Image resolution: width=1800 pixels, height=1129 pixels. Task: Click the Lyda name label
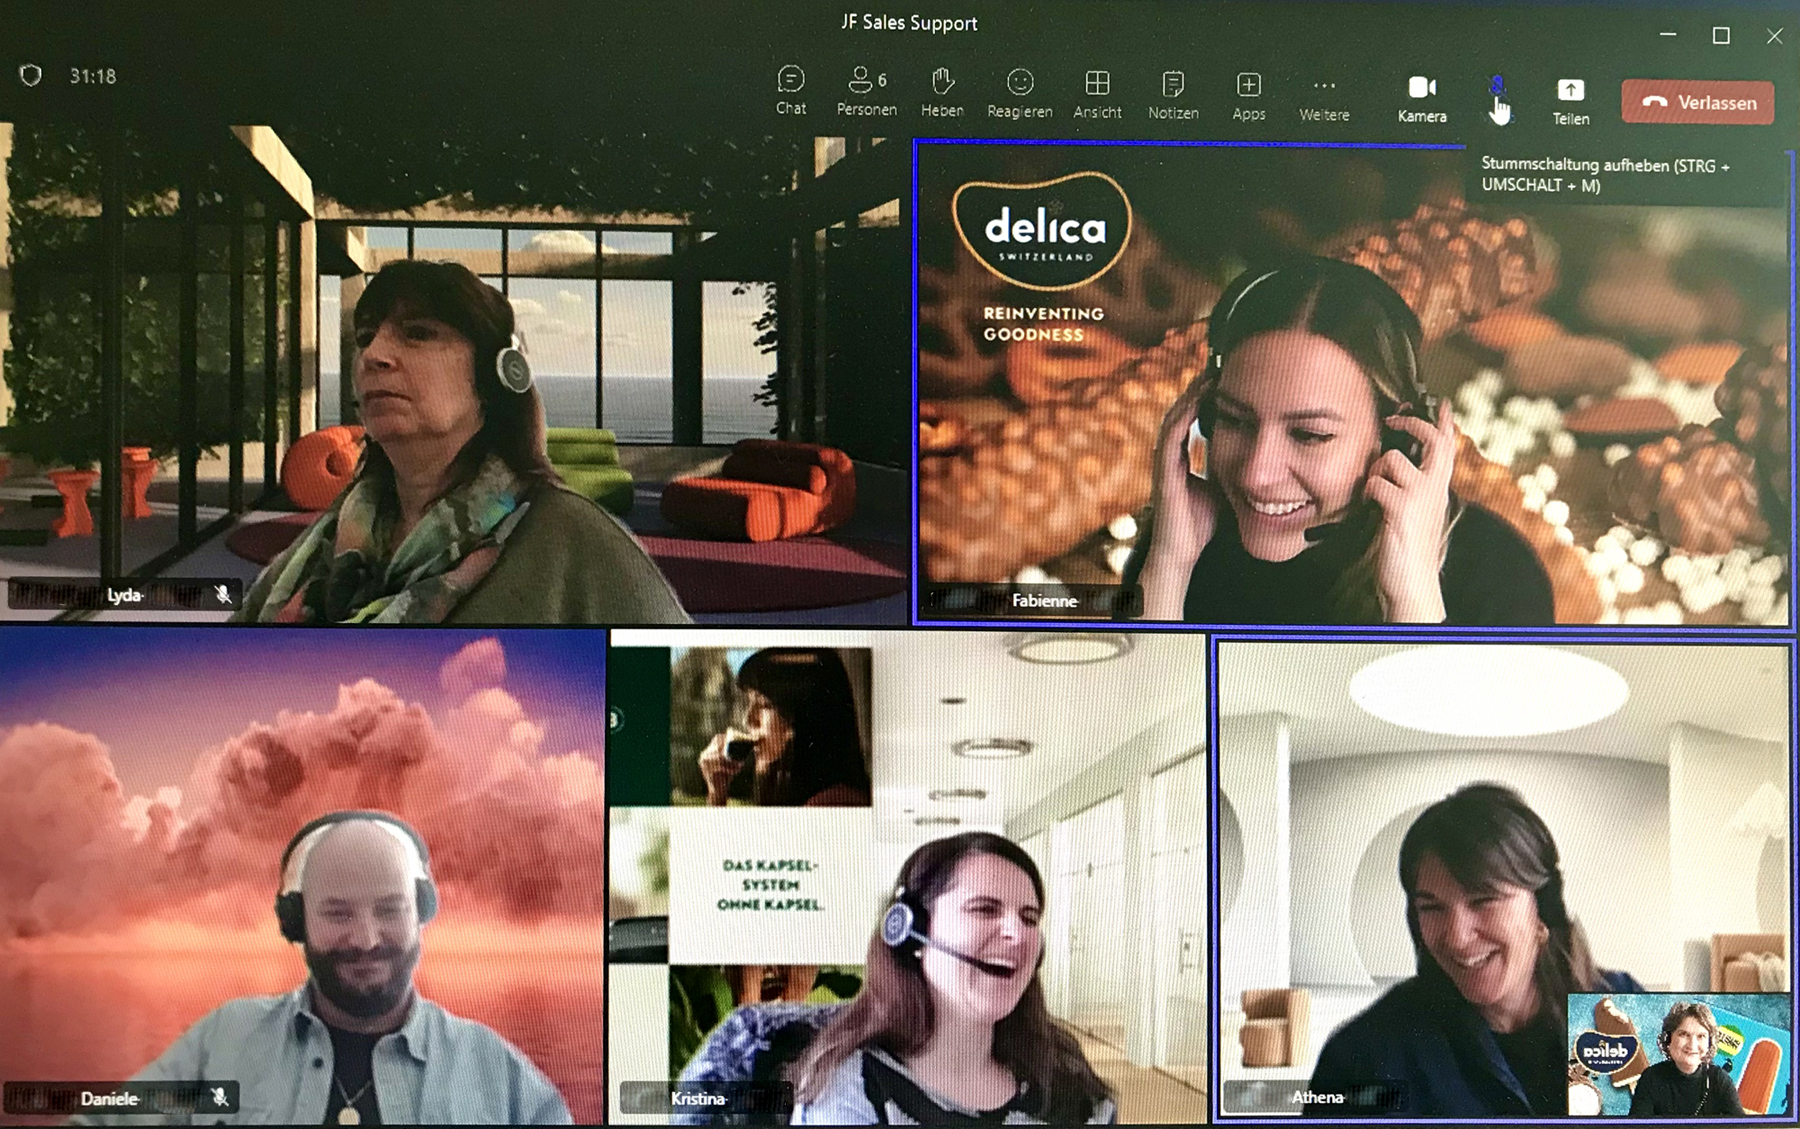point(124,595)
